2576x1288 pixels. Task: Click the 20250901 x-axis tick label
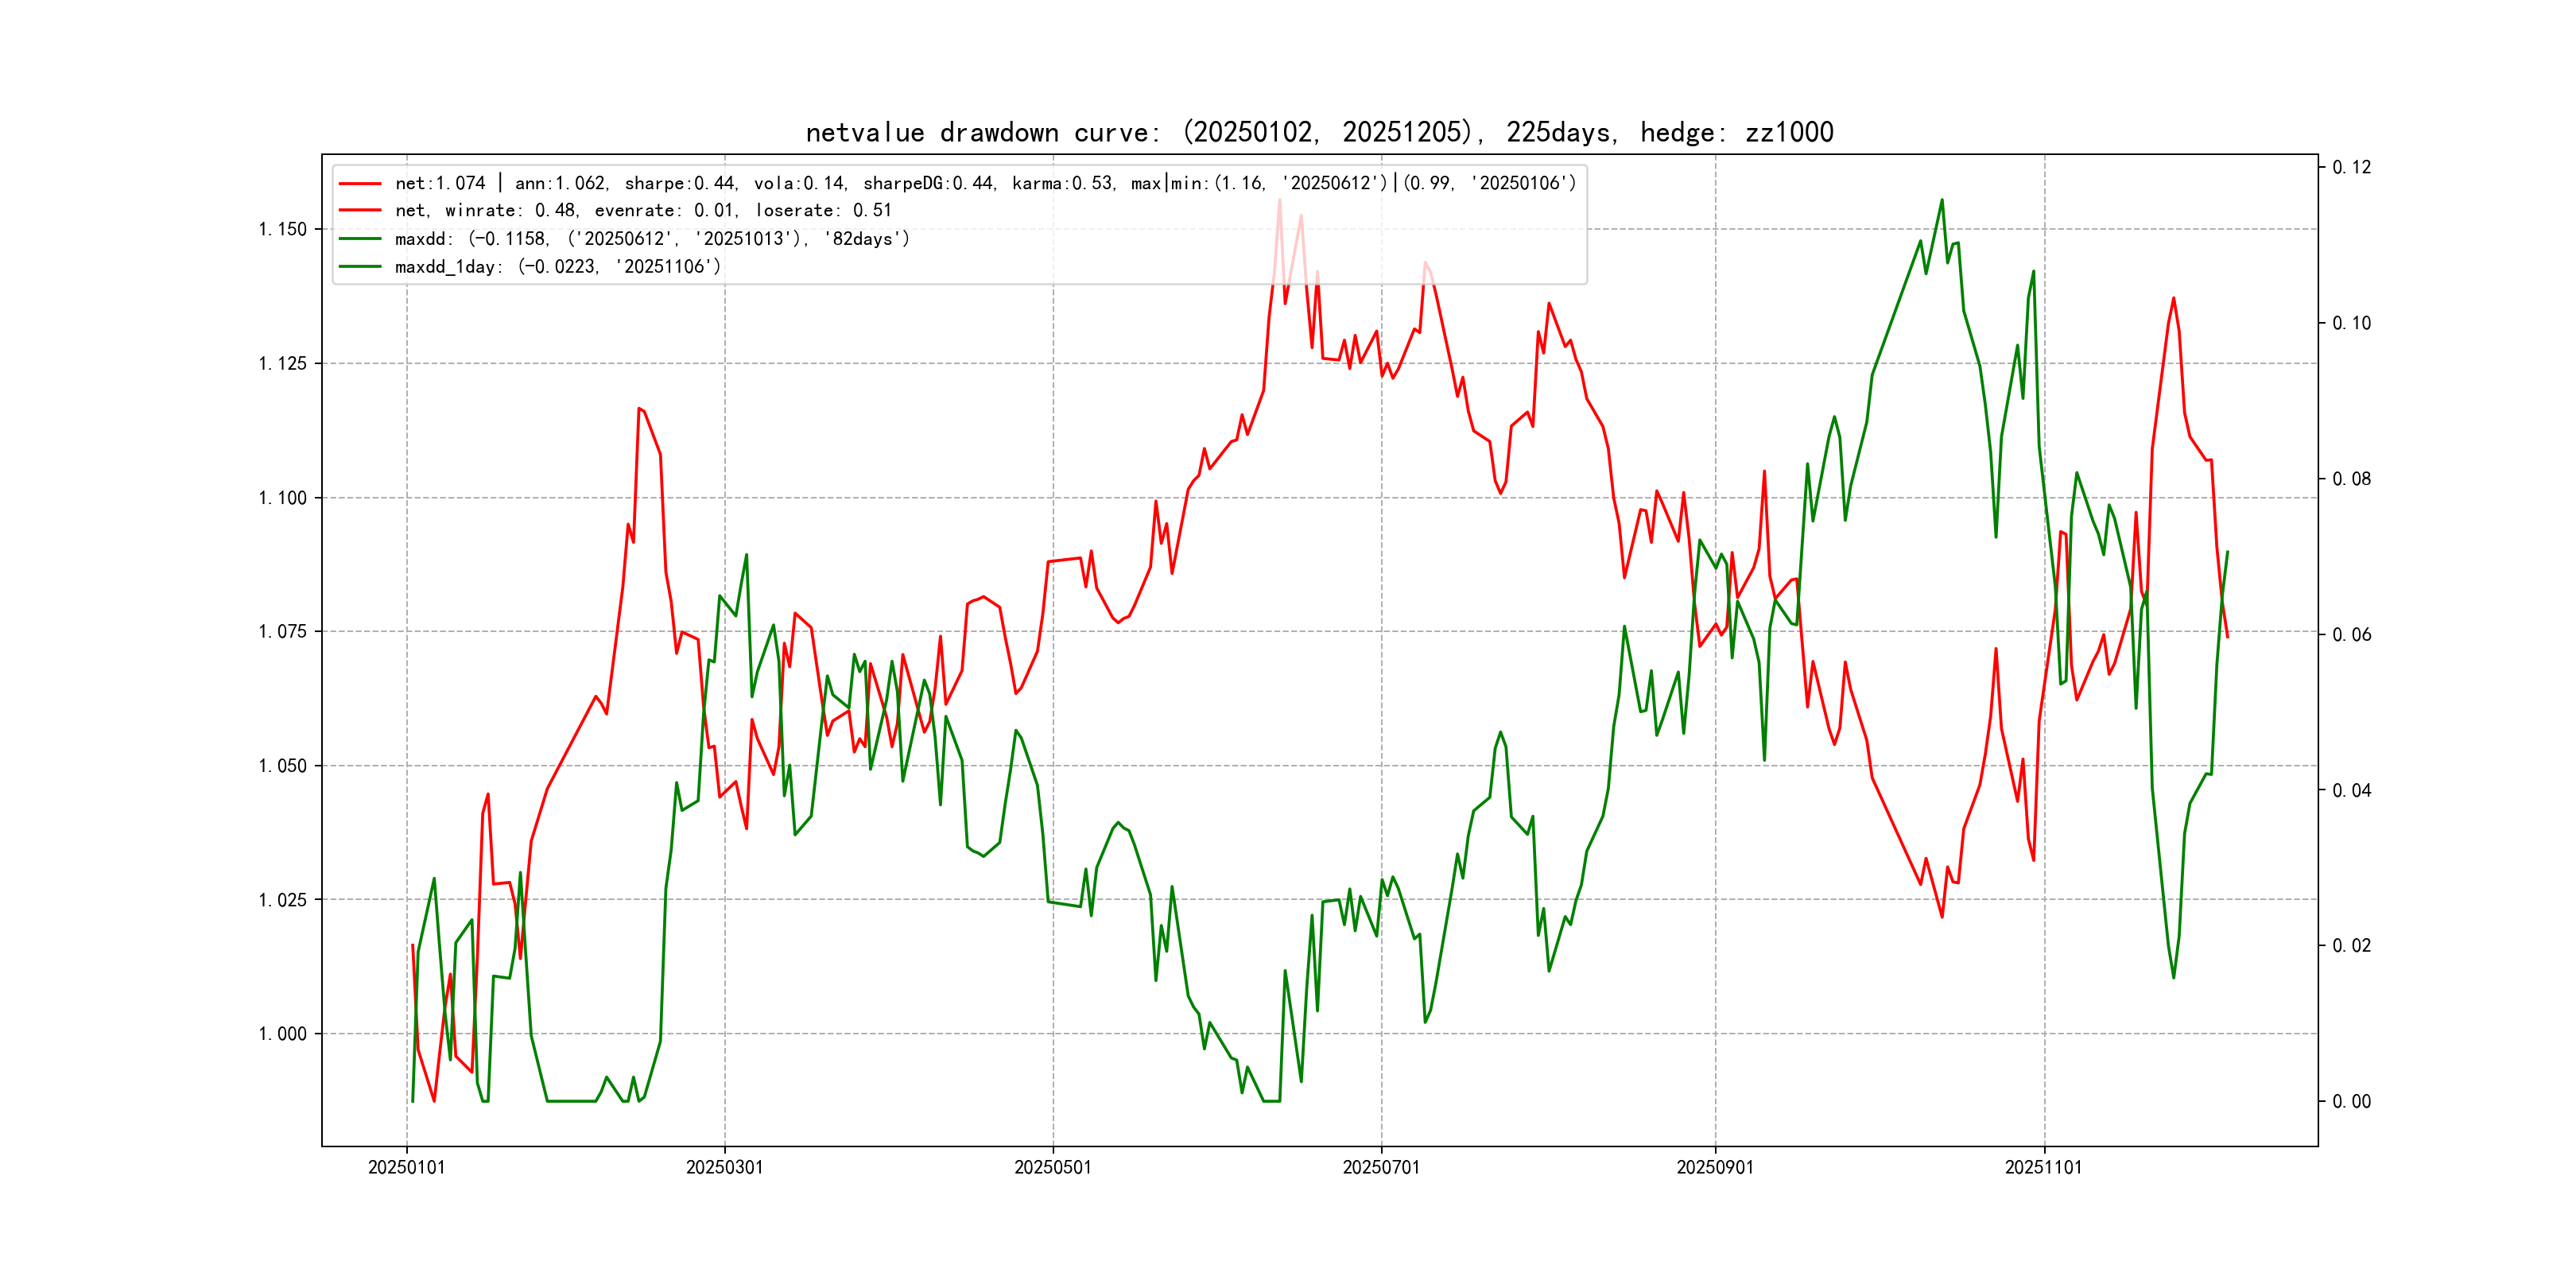click(1714, 1168)
